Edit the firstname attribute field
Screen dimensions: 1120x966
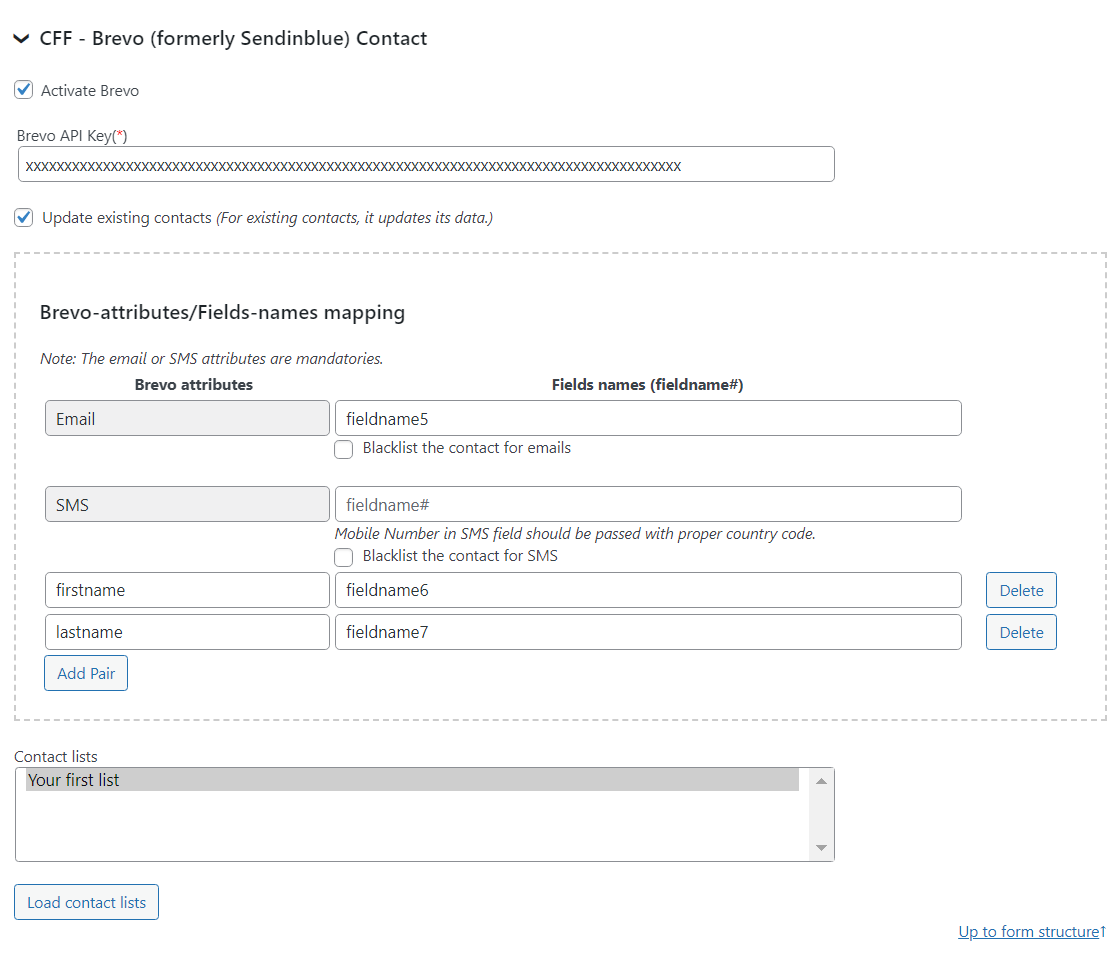coord(187,590)
